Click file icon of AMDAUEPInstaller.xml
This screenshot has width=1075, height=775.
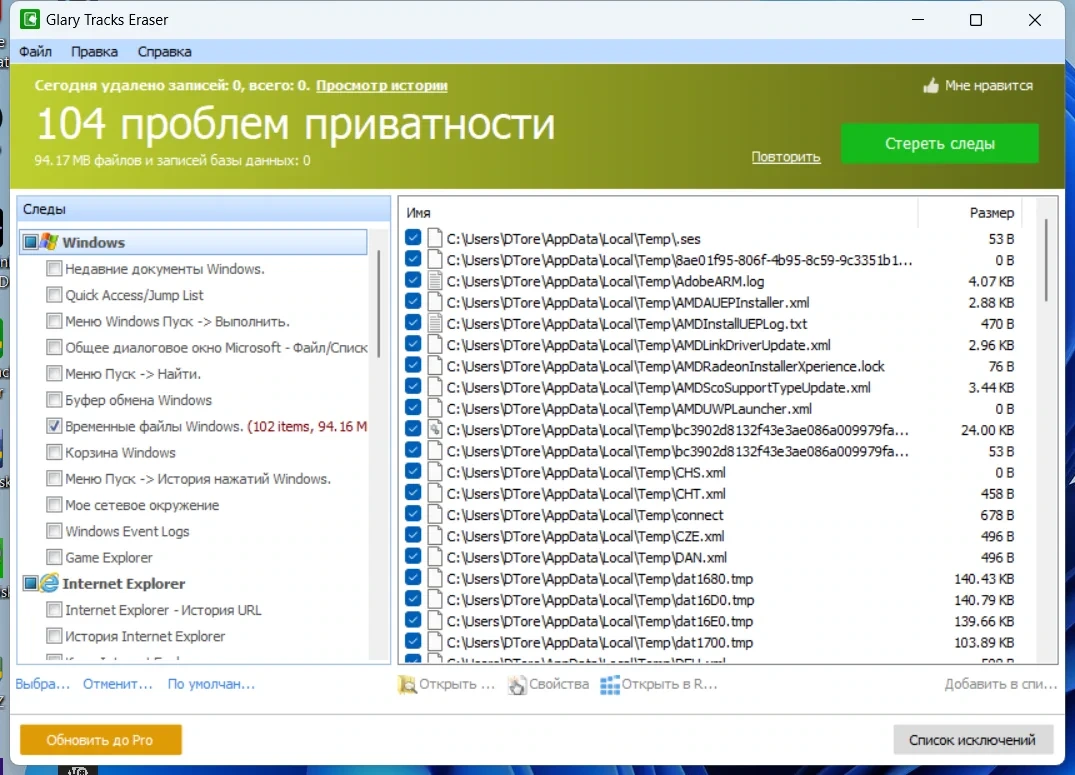click(434, 302)
